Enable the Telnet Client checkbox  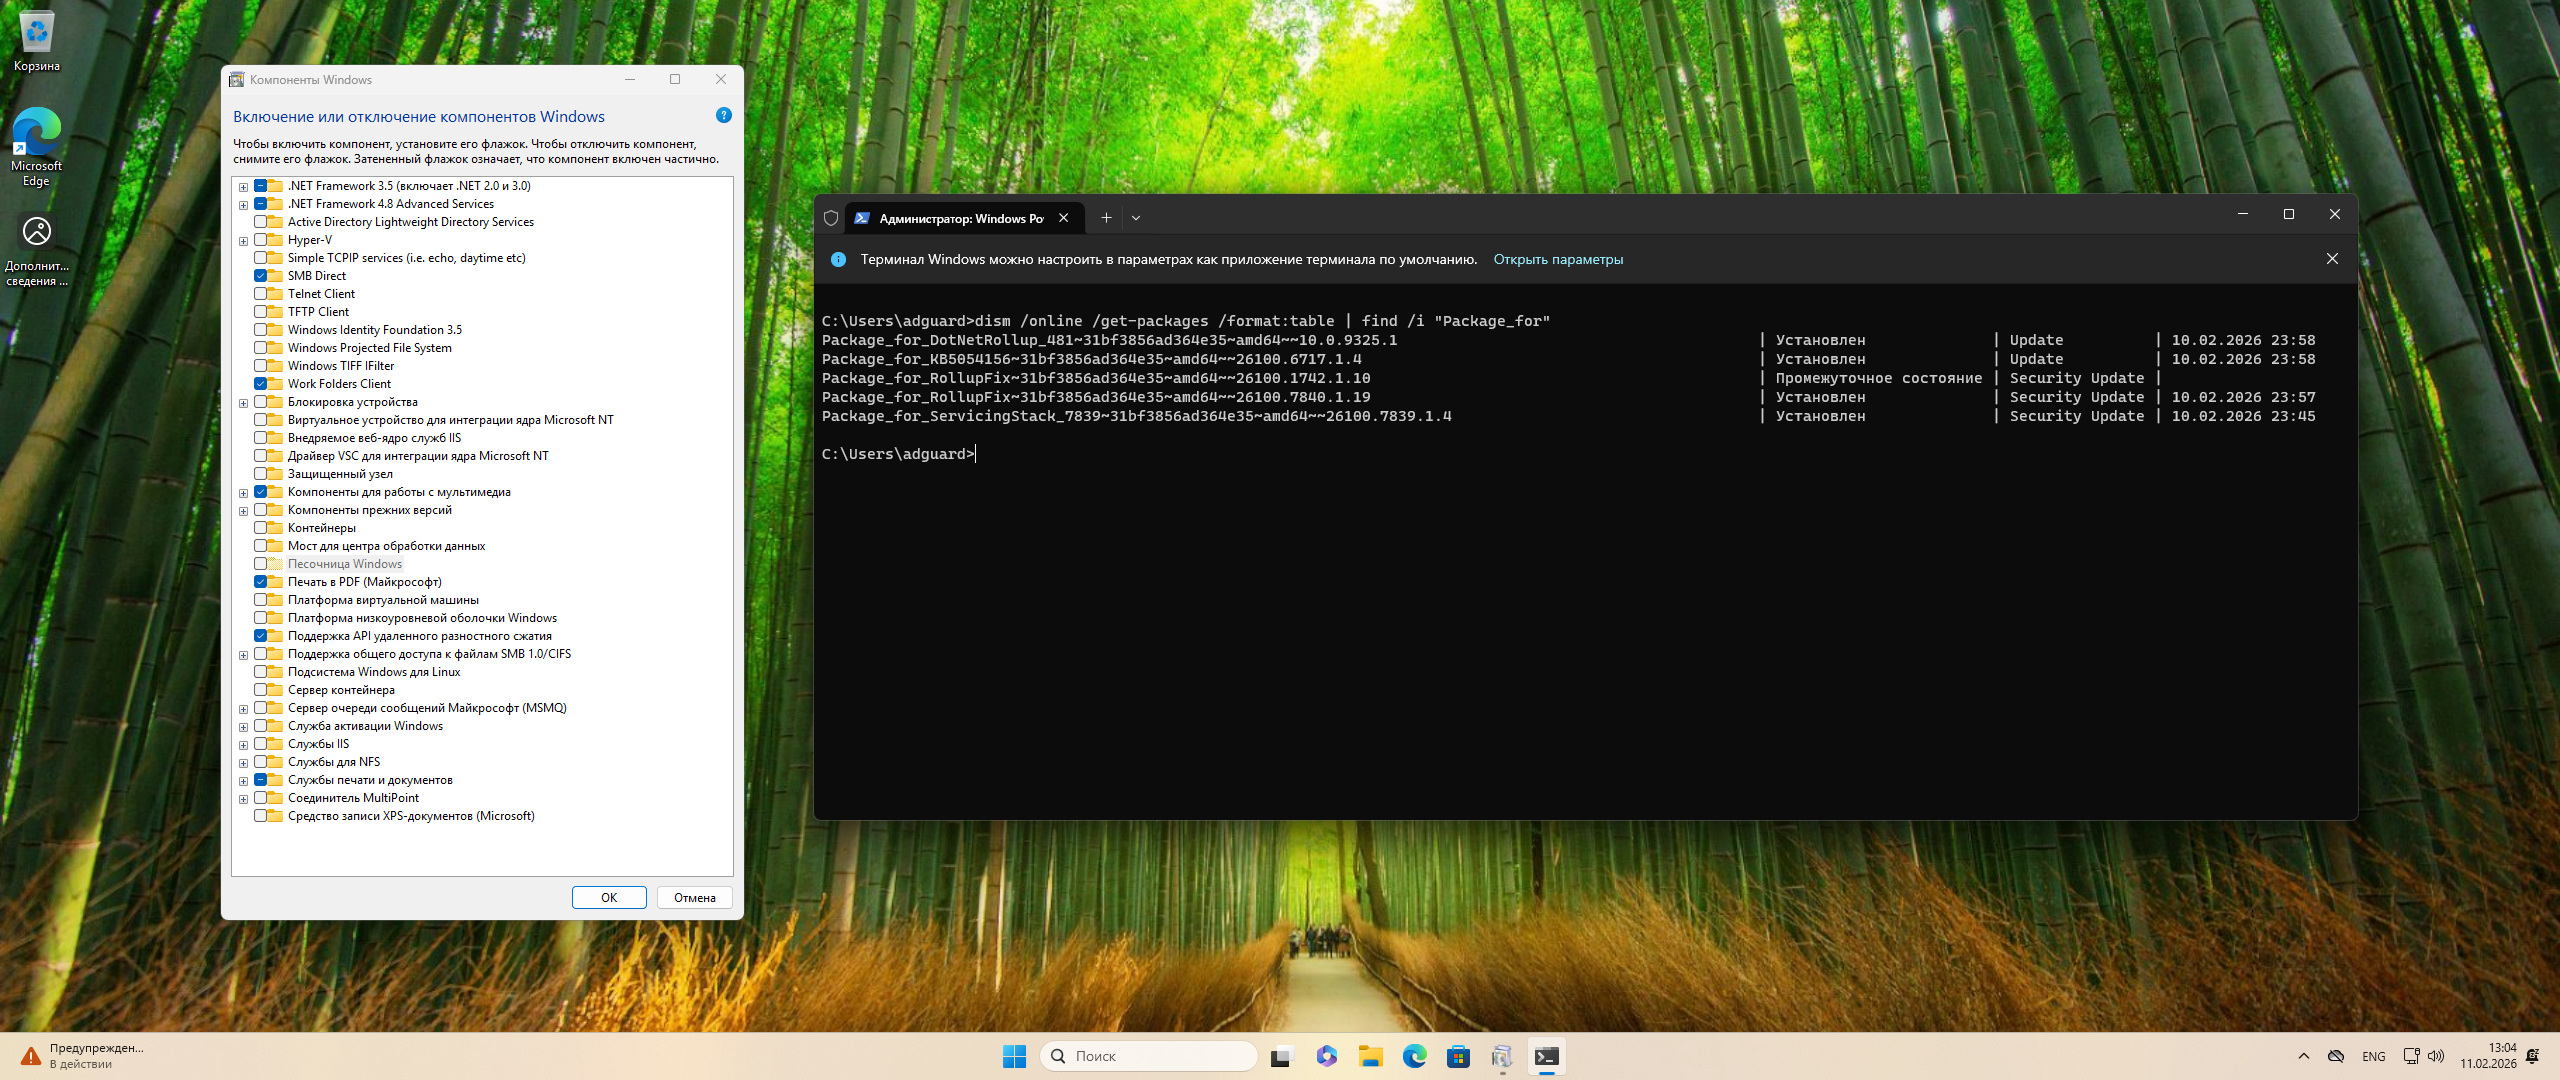[261, 294]
